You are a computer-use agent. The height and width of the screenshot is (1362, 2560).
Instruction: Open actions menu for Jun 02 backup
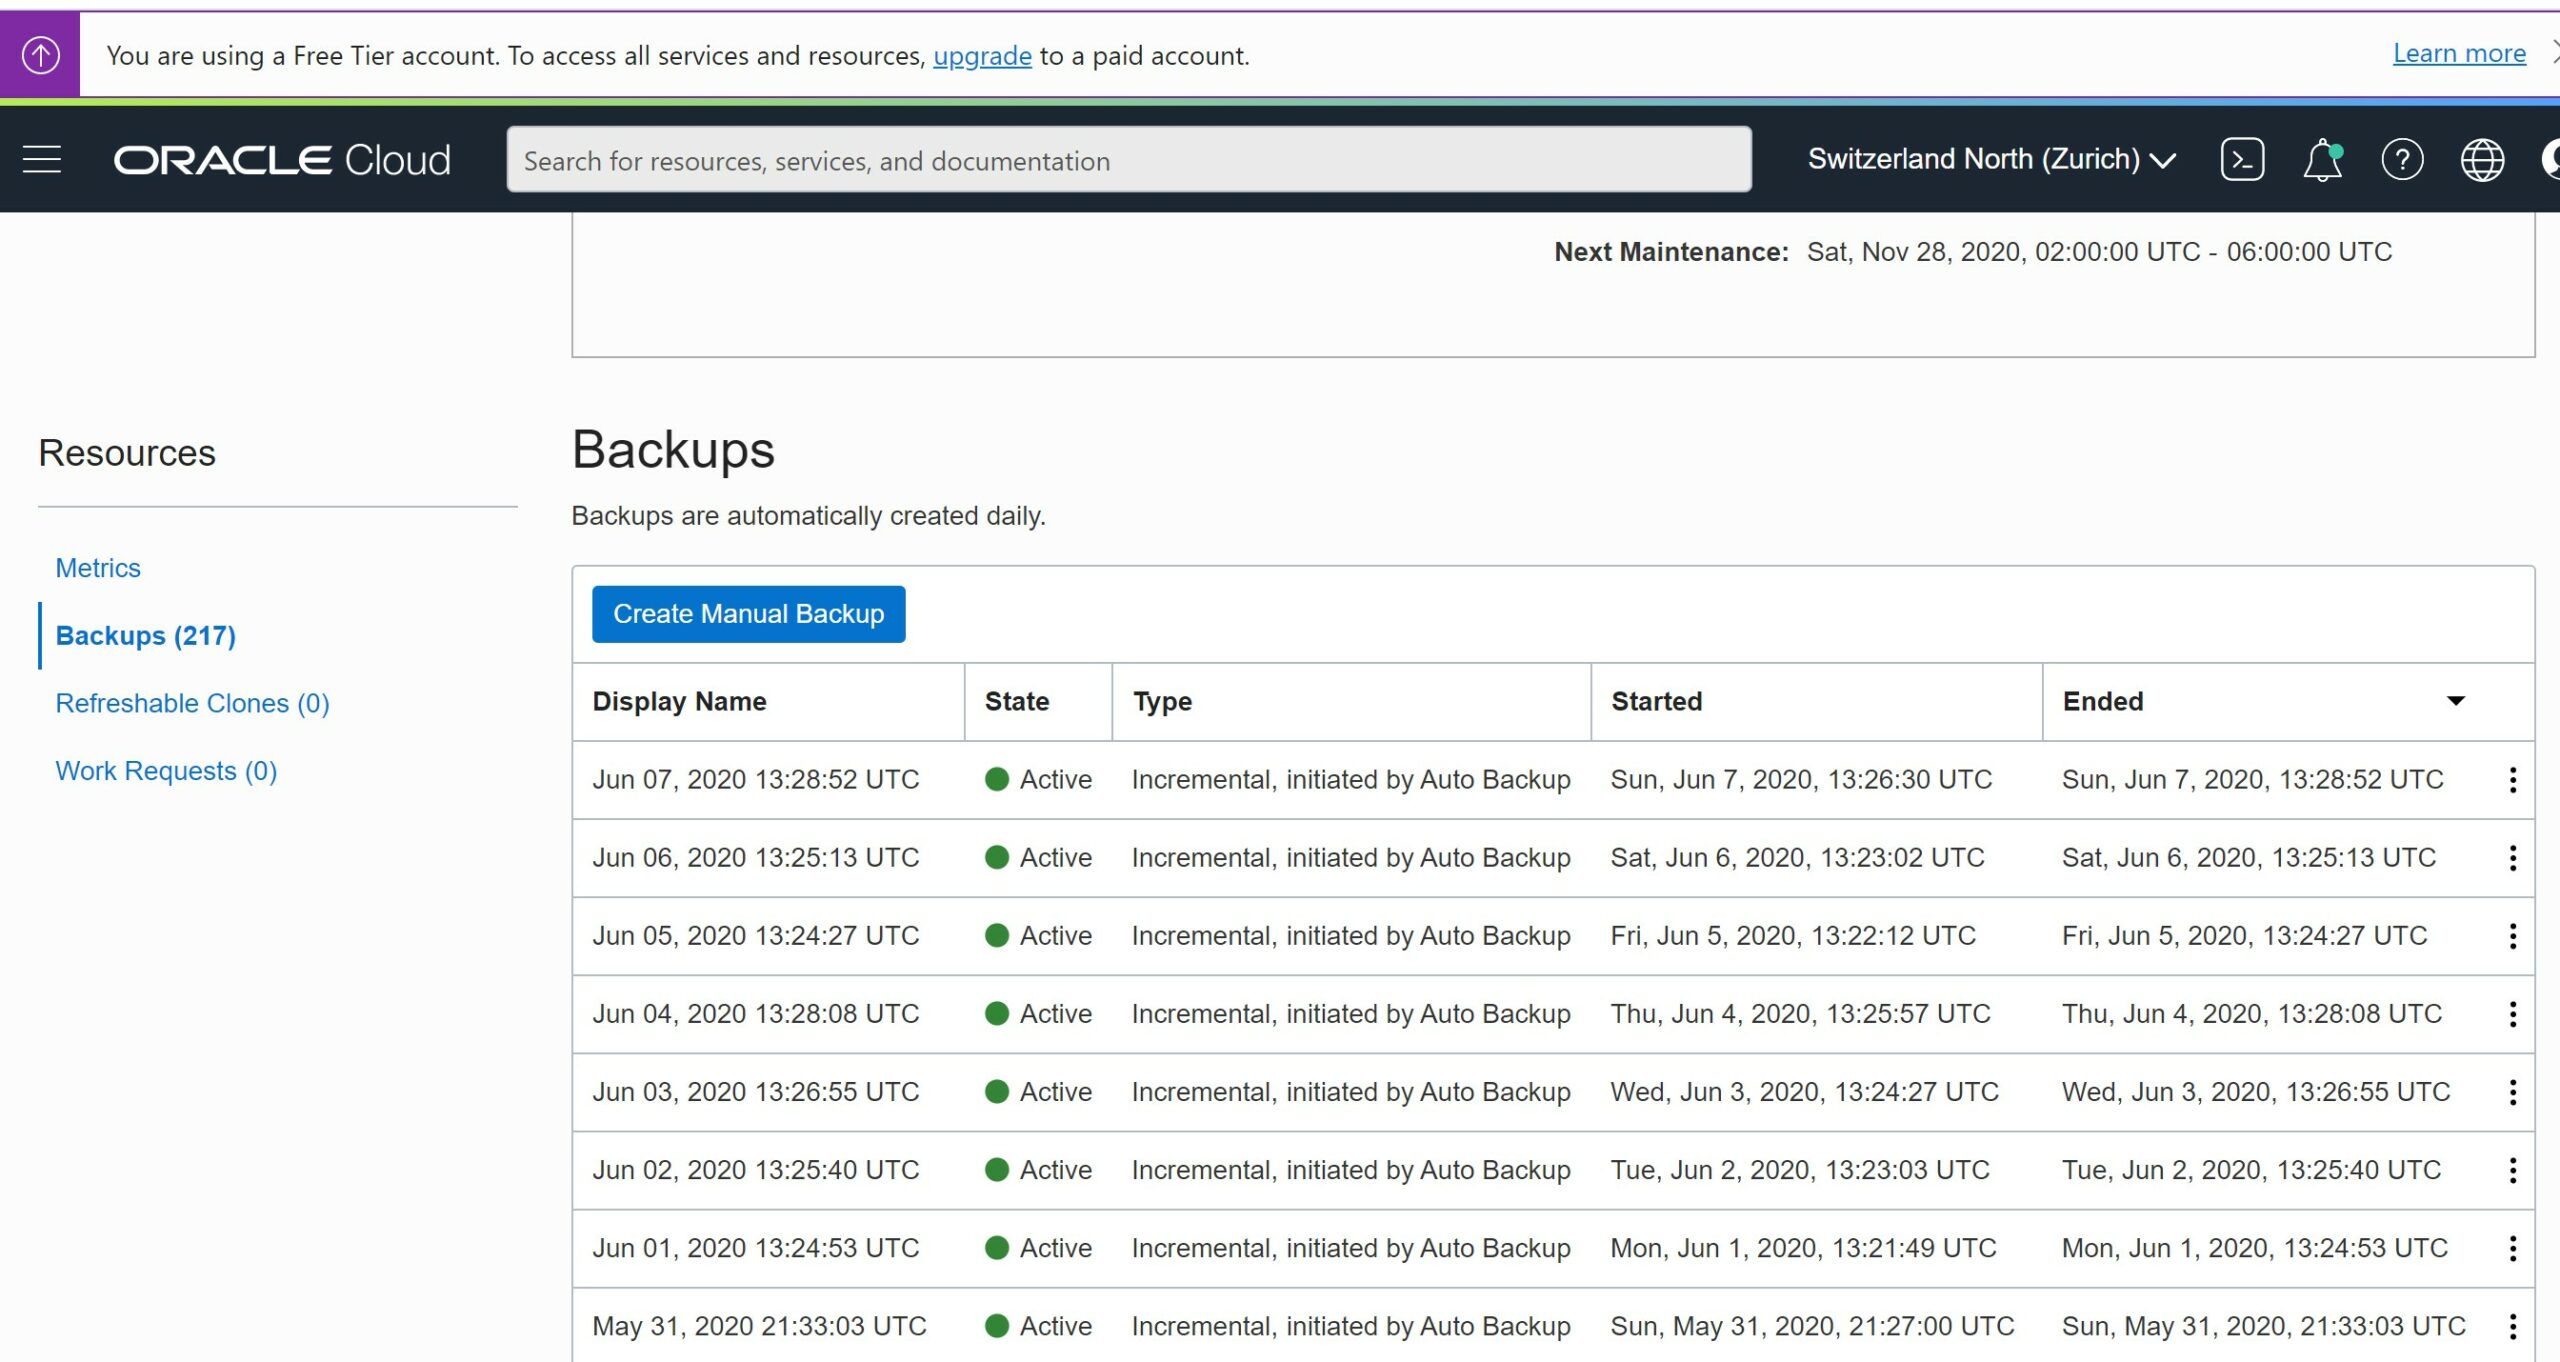pos(2512,1170)
